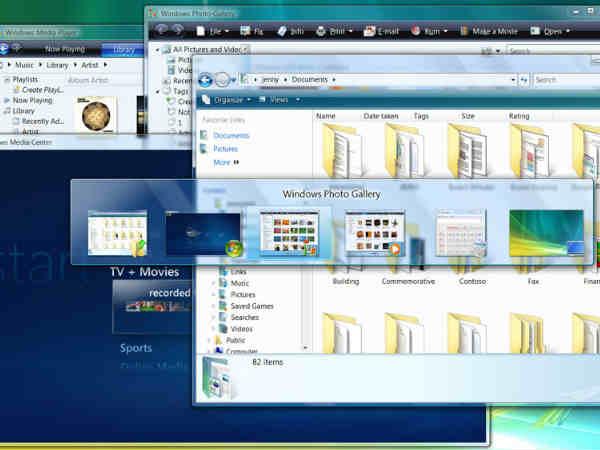Viewport: 600px width, 450px height.
Task: Select the Windows Photo Gallery switcher thumbnail
Action: click(288, 234)
